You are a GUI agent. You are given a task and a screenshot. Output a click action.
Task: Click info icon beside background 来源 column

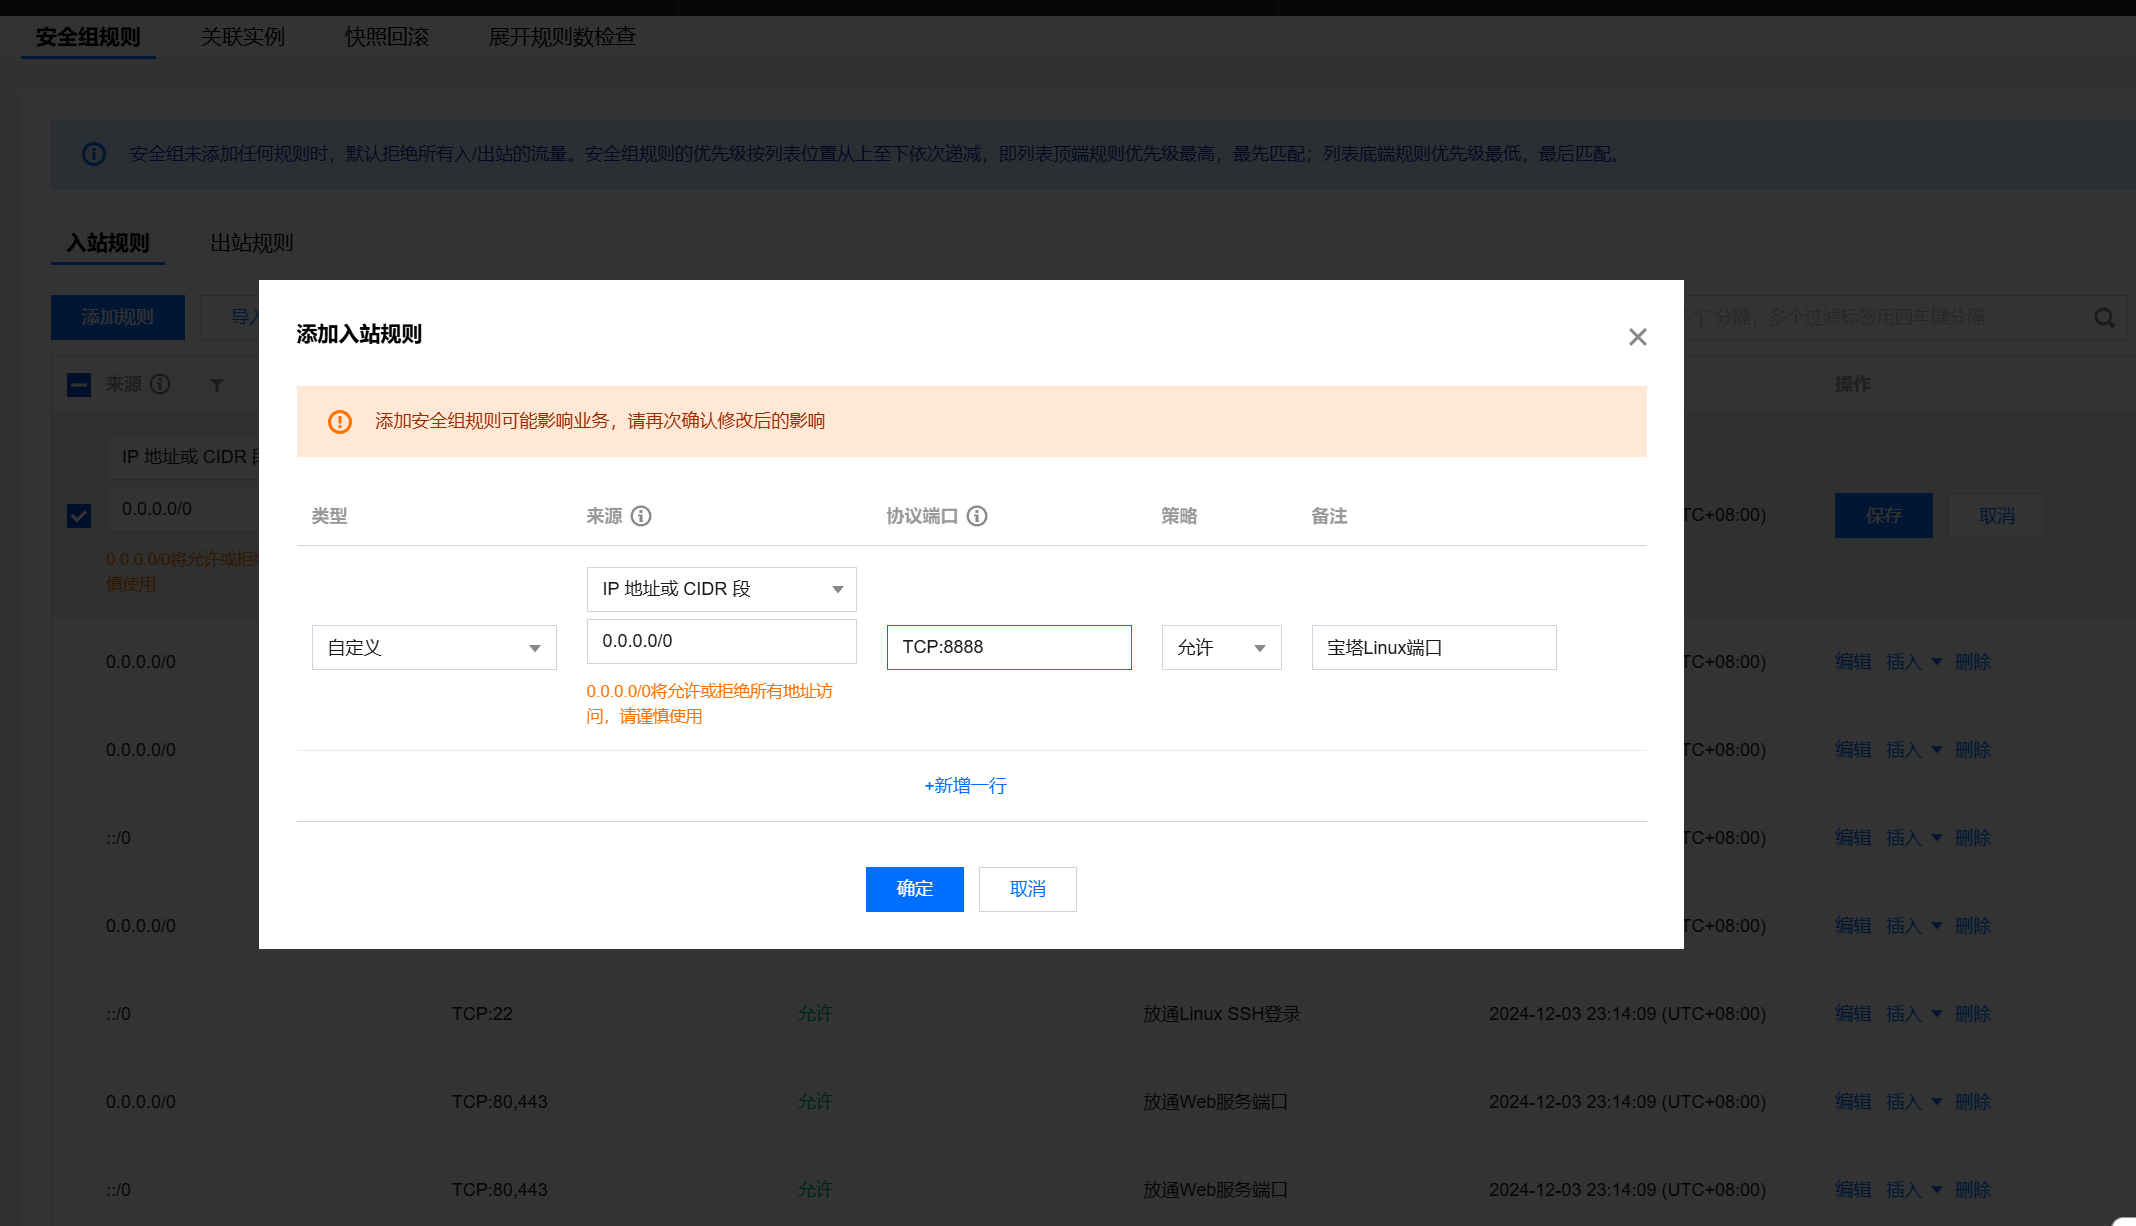point(160,384)
